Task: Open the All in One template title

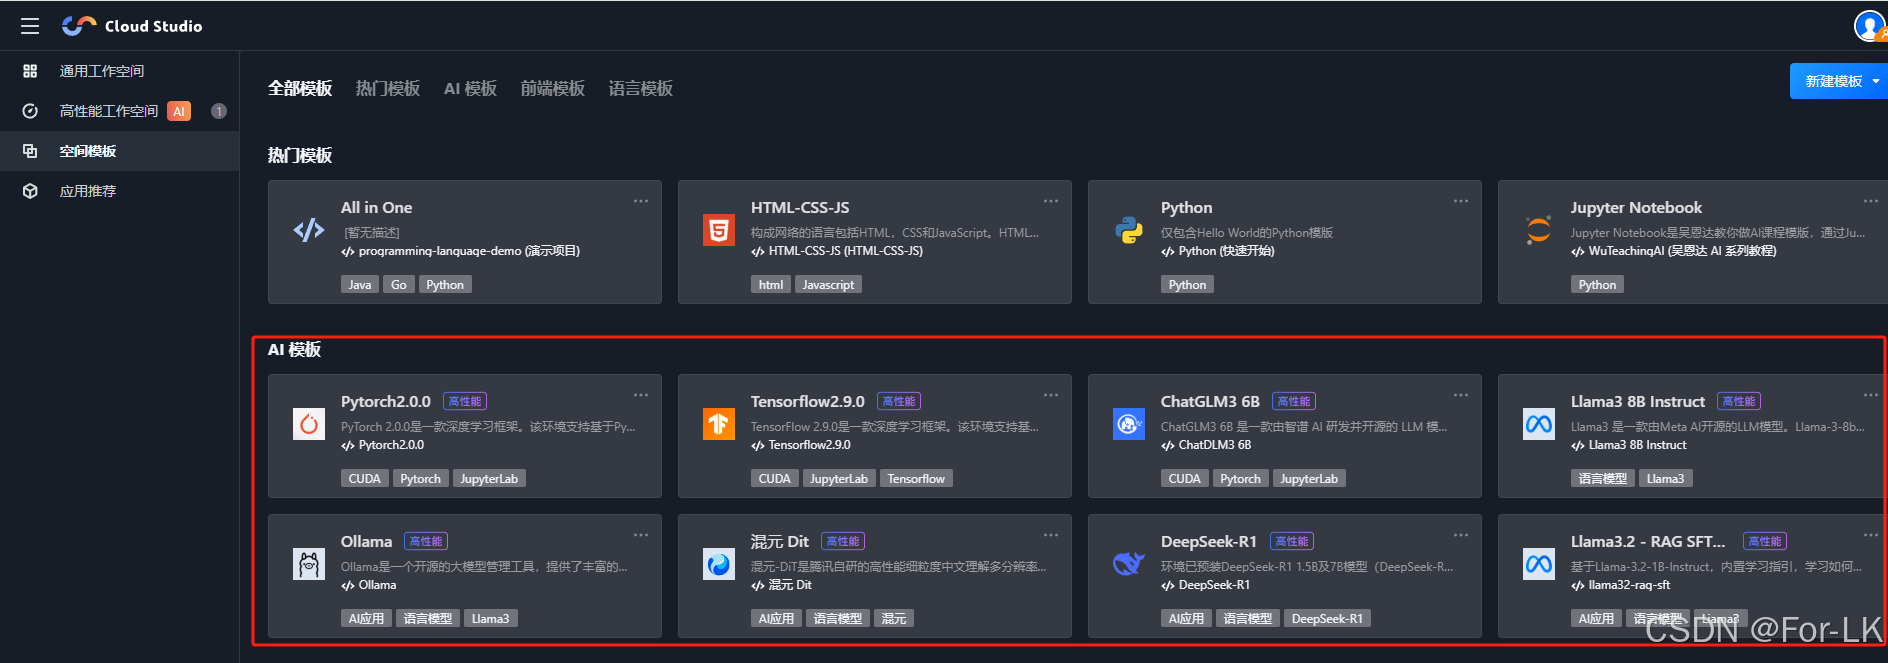Action: 376,207
